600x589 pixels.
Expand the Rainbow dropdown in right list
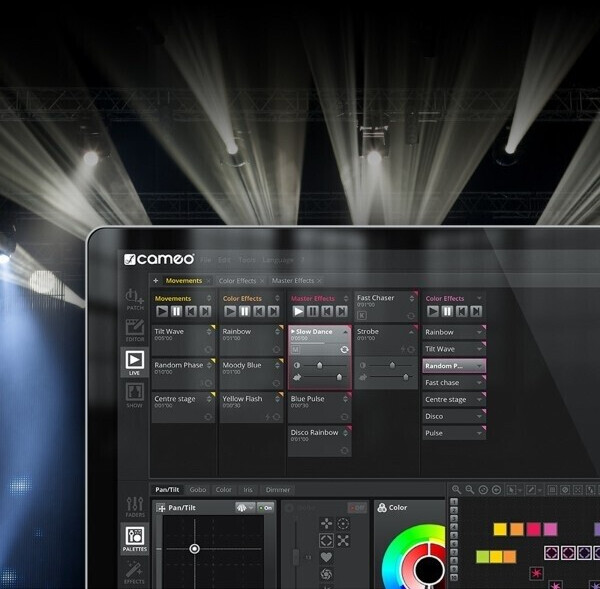coord(480,332)
